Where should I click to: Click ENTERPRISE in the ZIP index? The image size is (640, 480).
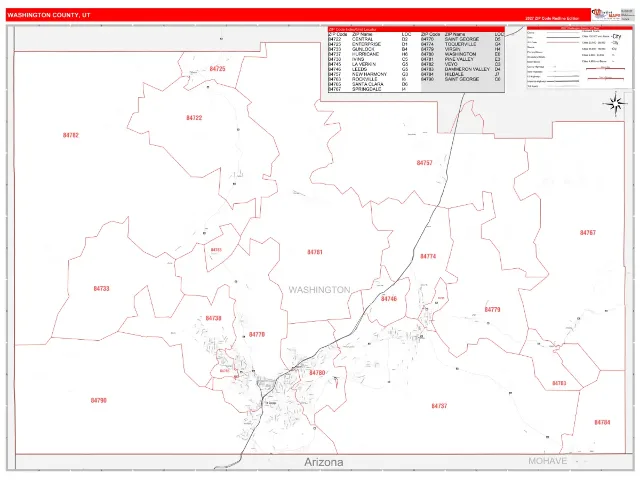367,44
